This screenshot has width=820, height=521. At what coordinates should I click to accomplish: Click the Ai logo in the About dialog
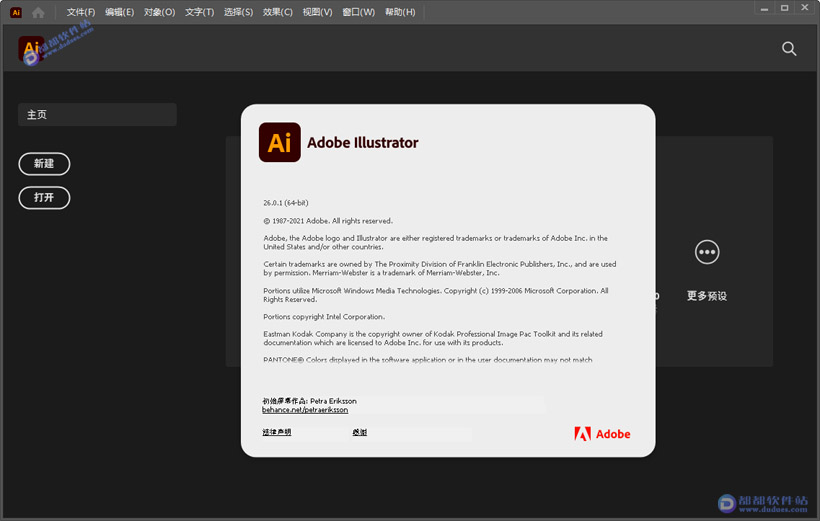(x=280, y=142)
